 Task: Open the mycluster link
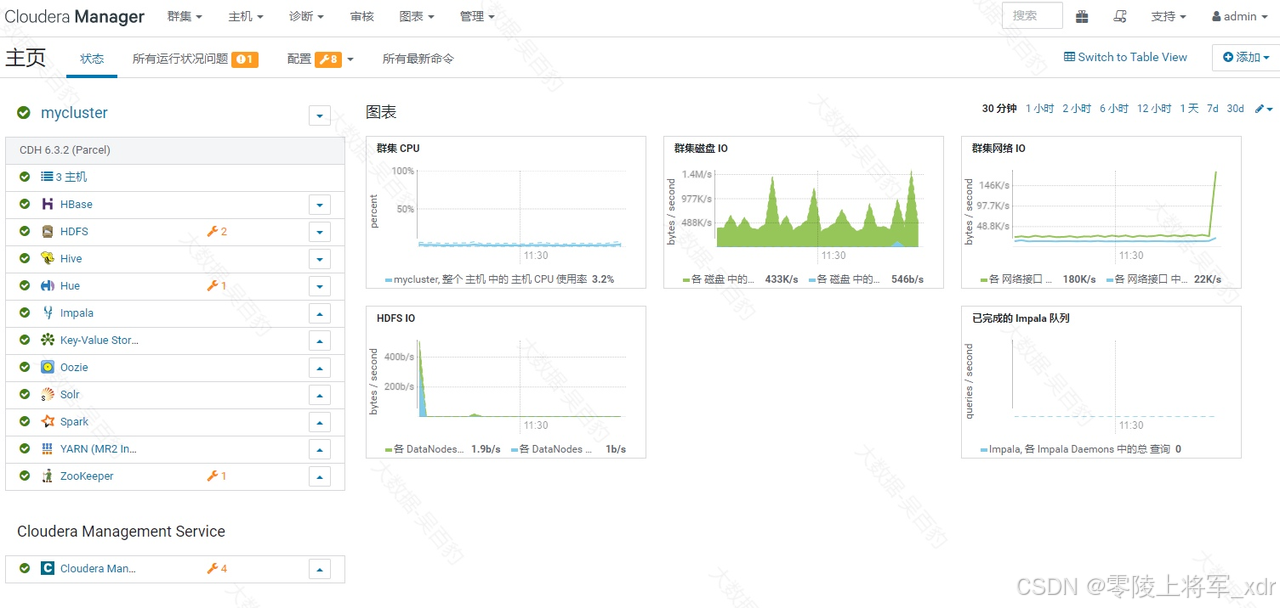click(x=74, y=113)
